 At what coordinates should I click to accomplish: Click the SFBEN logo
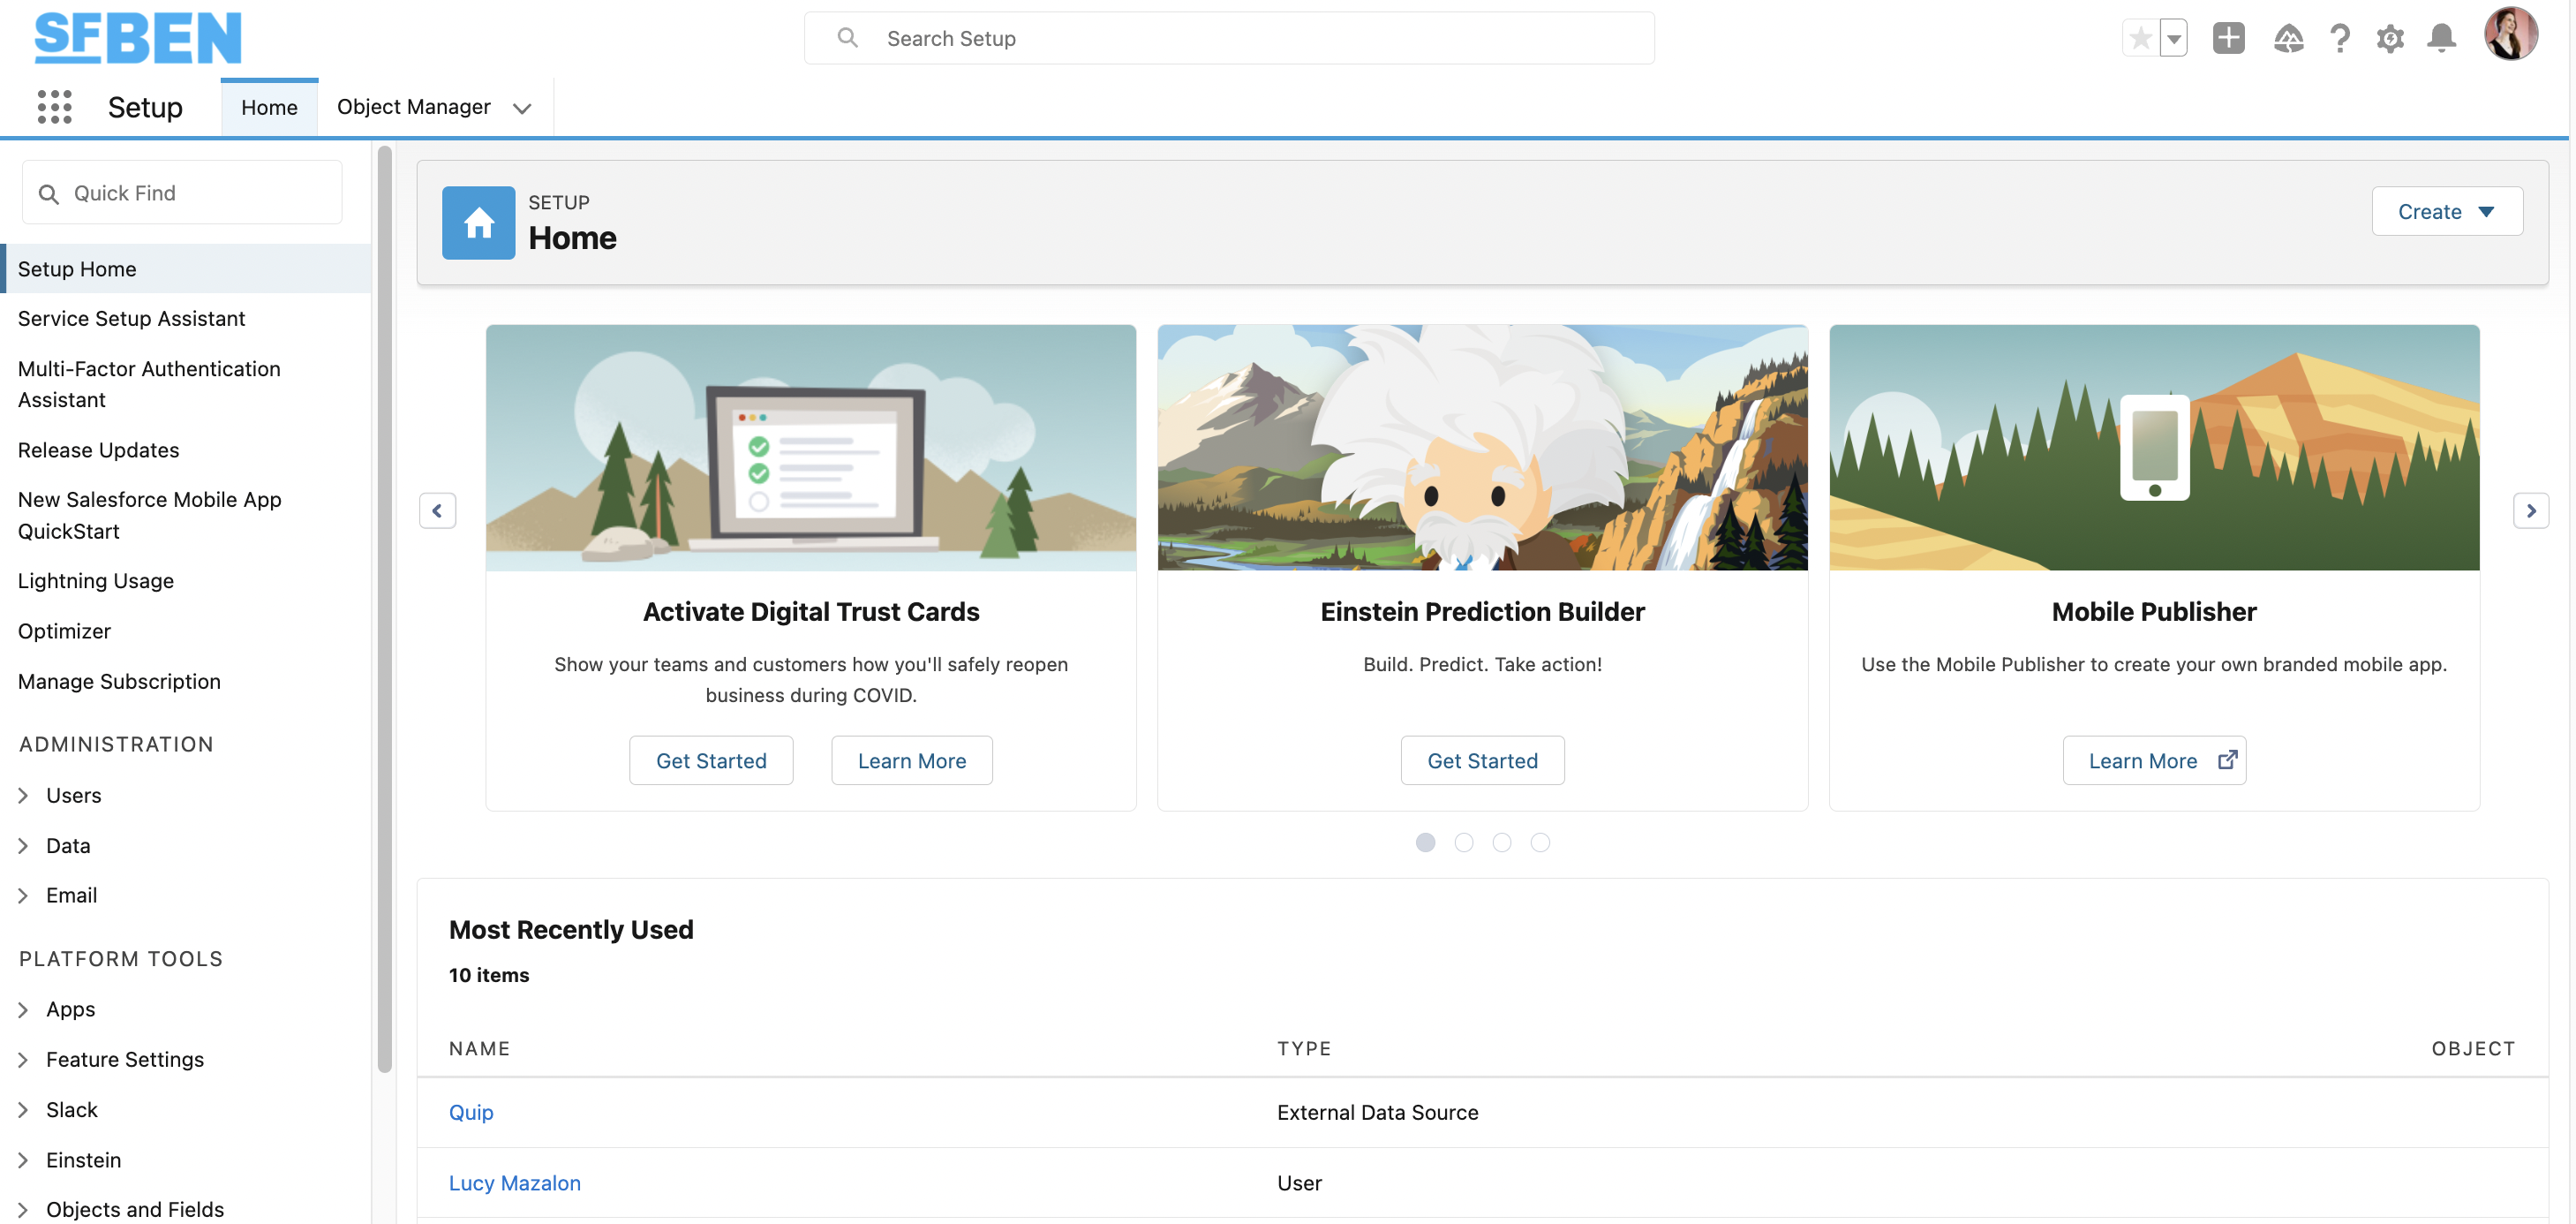coord(138,38)
